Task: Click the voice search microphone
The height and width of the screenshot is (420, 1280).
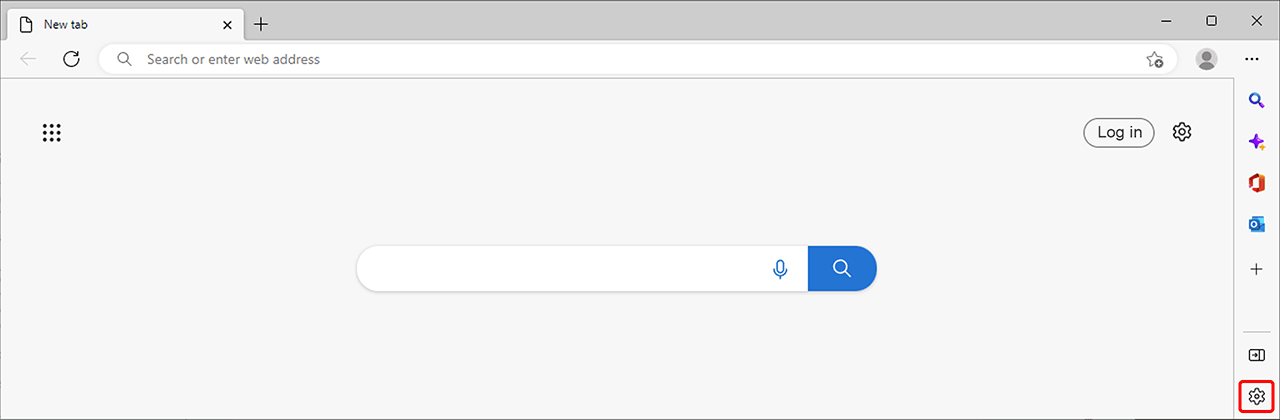Action: [780, 269]
